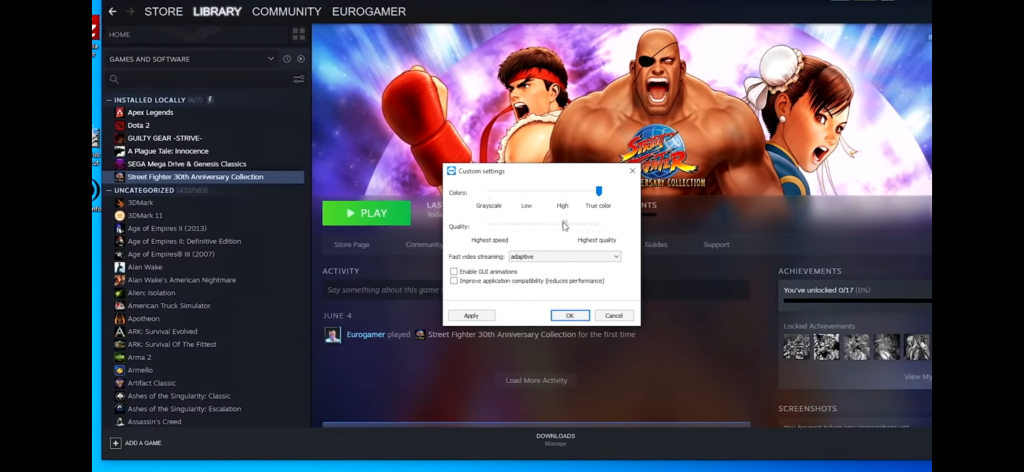The width and height of the screenshot is (1024, 472).
Task: Select American Truck Simulator
Action: click(x=169, y=306)
